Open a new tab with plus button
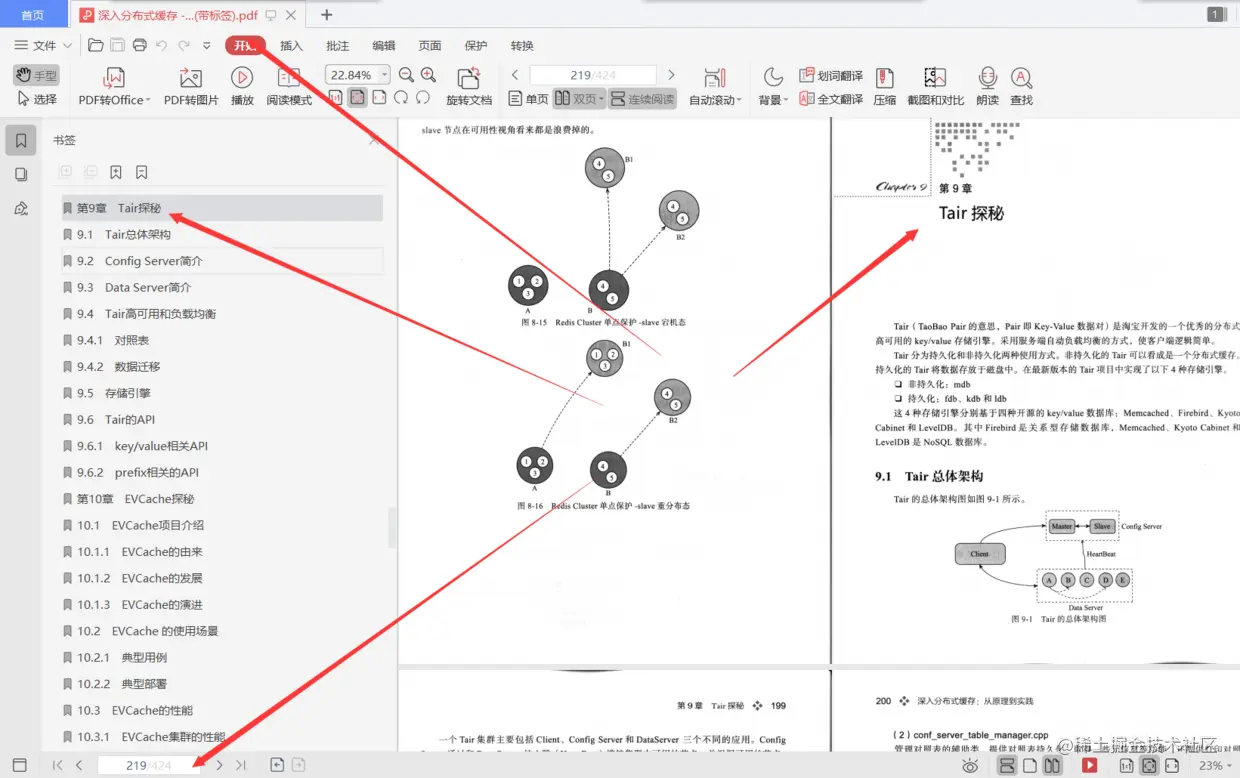The height and width of the screenshot is (778, 1240). (x=327, y=14)
